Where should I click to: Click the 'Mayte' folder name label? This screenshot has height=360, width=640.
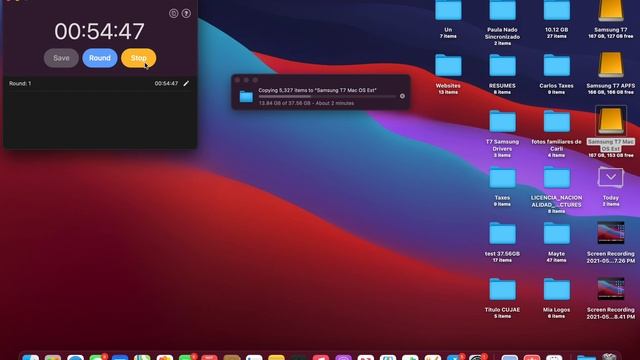[556, 254]
